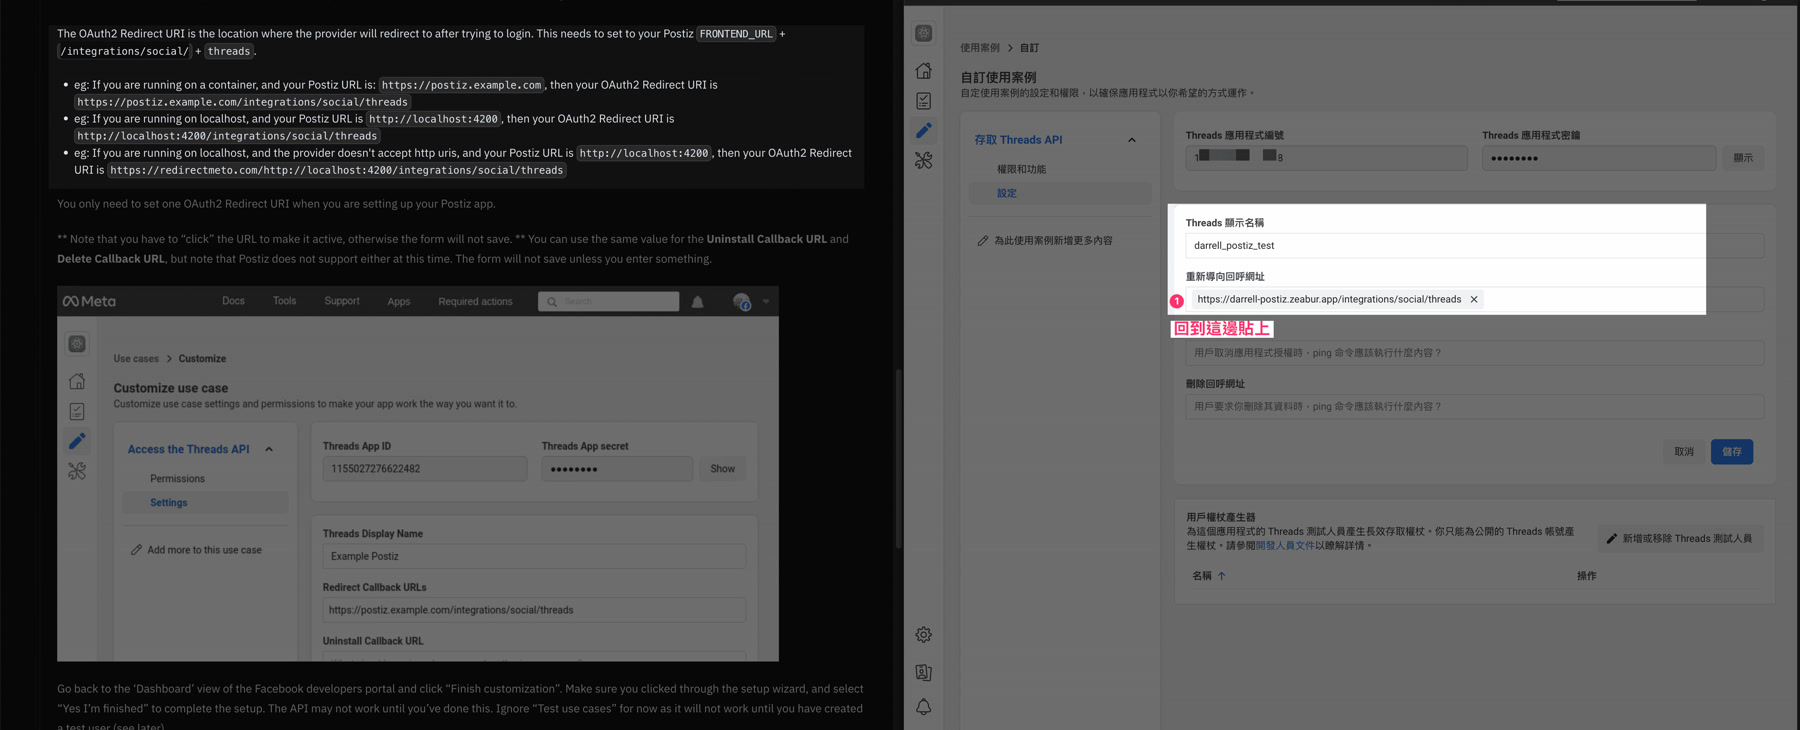The height and width of the screenshot is (730, 1800).
Task: Click the redirectmeto.com URL code snippet
Action: tap(336, 170)
